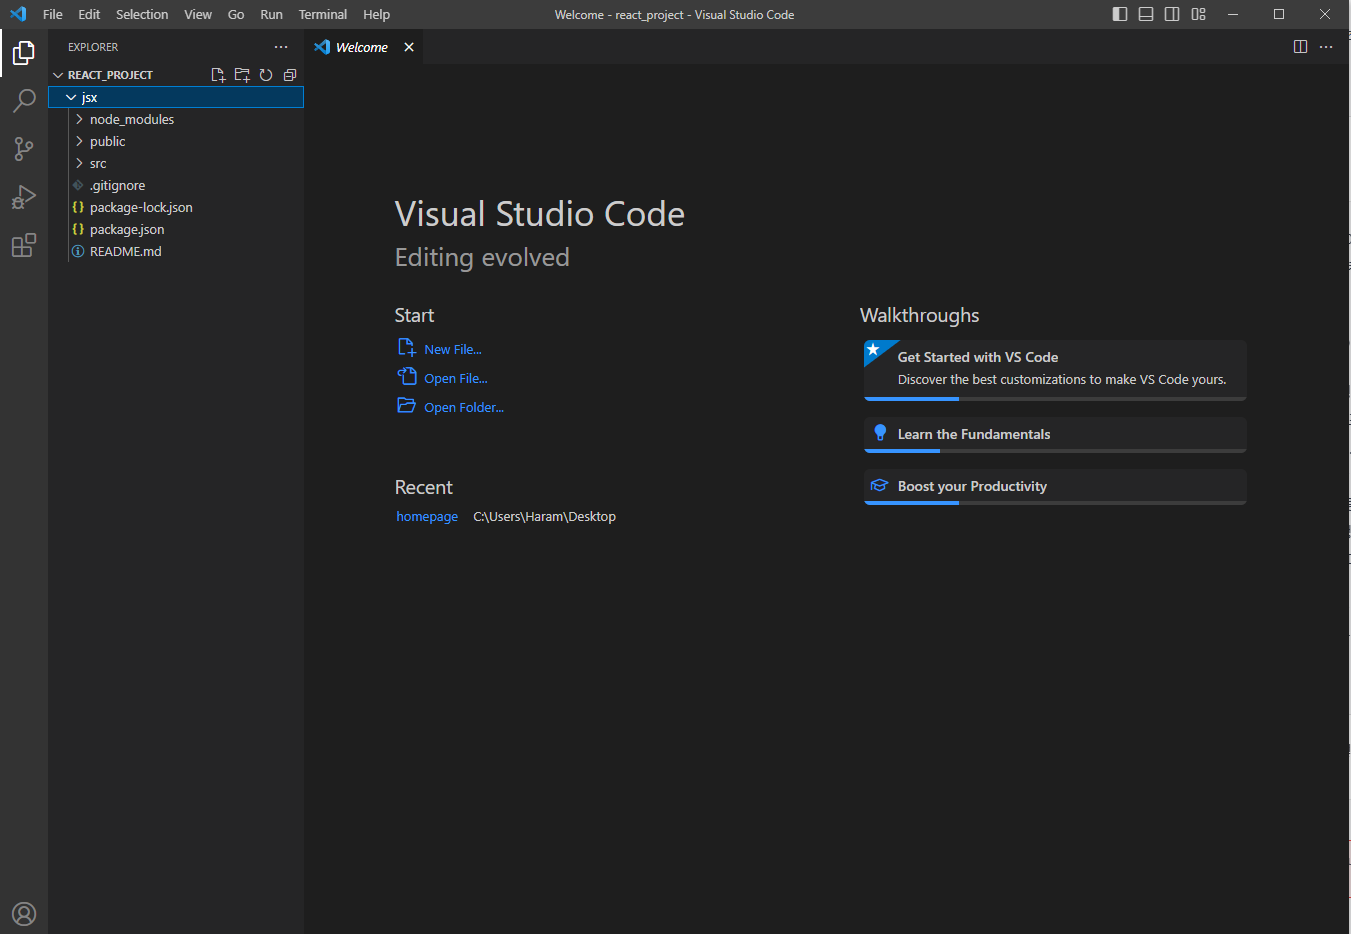Open the Explorer view in activity bar
This screenshot has height=934, width=1351.
[24, 52]
